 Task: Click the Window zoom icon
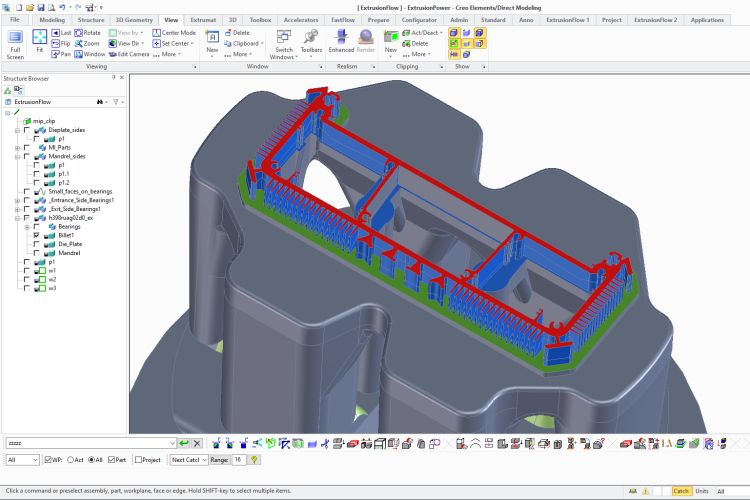click(78, 54)
